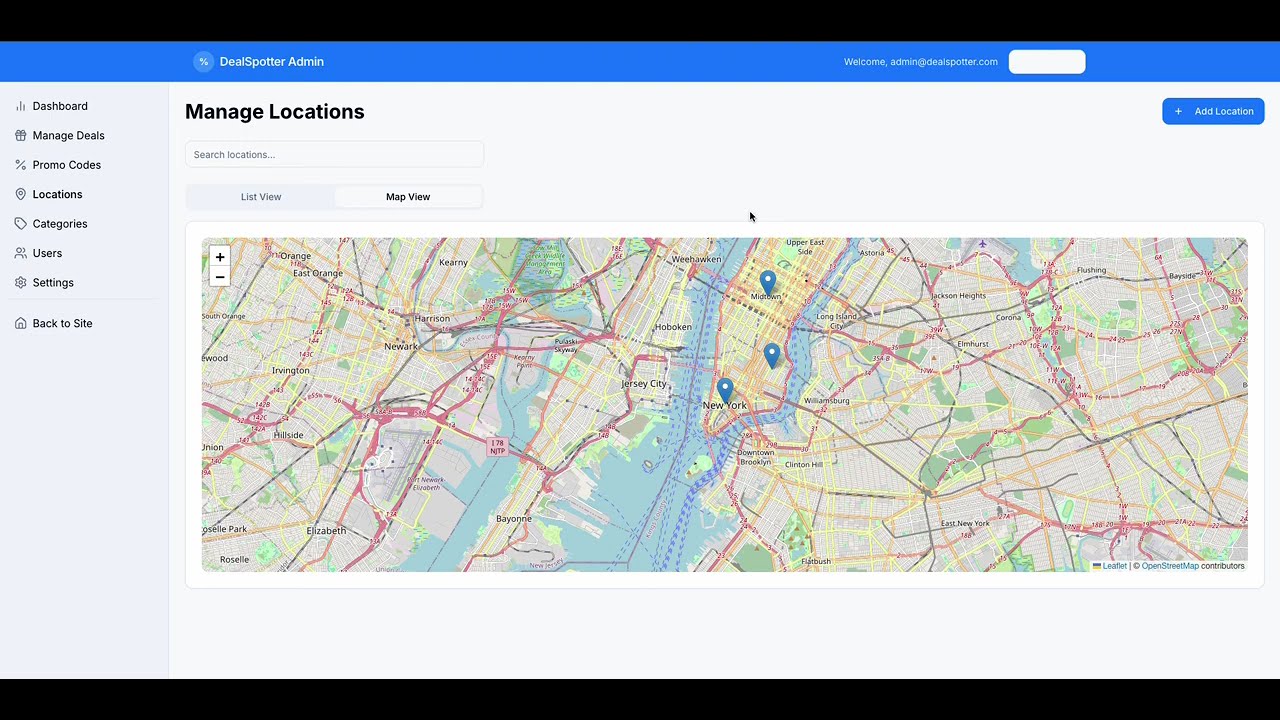Switch to the List View tab
Screen dimensions: 1280x720
(261, 197)
